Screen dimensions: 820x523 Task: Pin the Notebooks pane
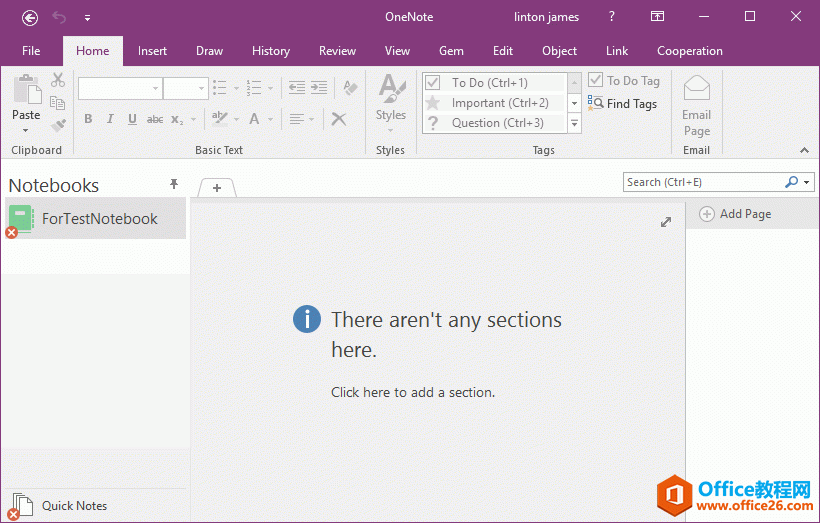click(174, 184)
